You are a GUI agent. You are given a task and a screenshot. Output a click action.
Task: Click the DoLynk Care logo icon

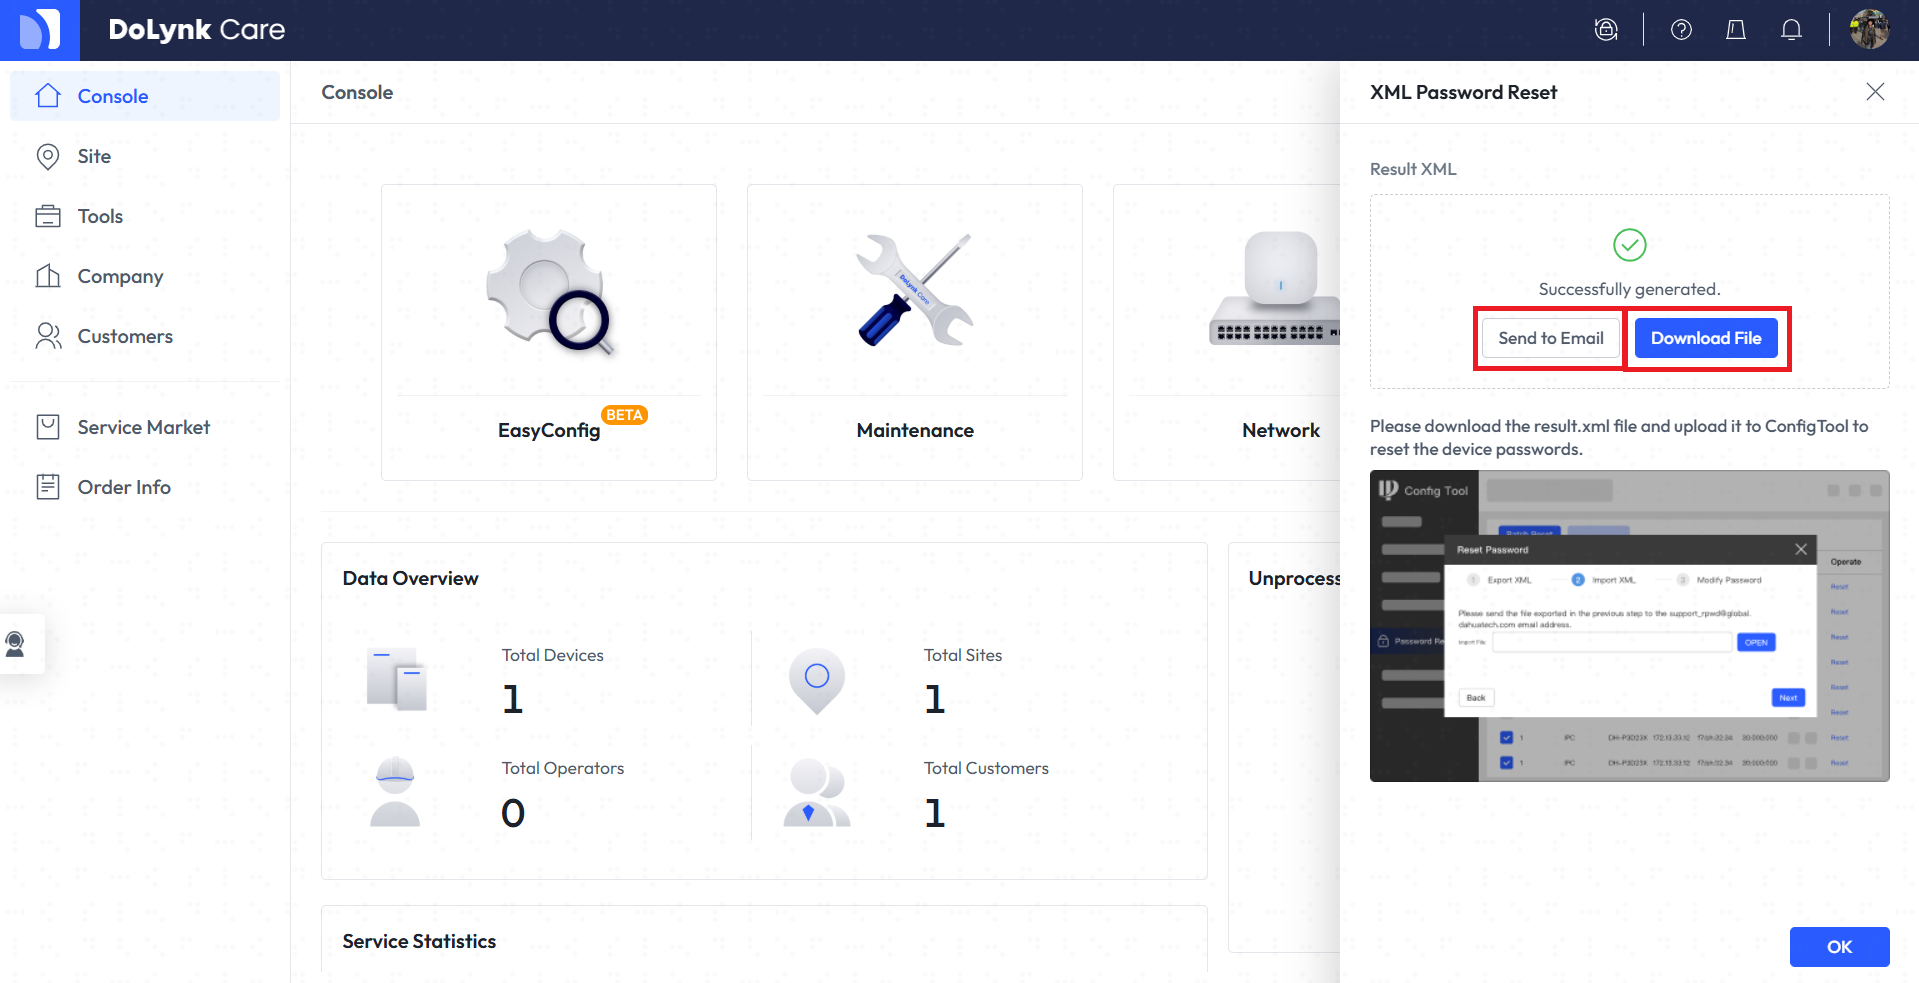pos(40,30)
